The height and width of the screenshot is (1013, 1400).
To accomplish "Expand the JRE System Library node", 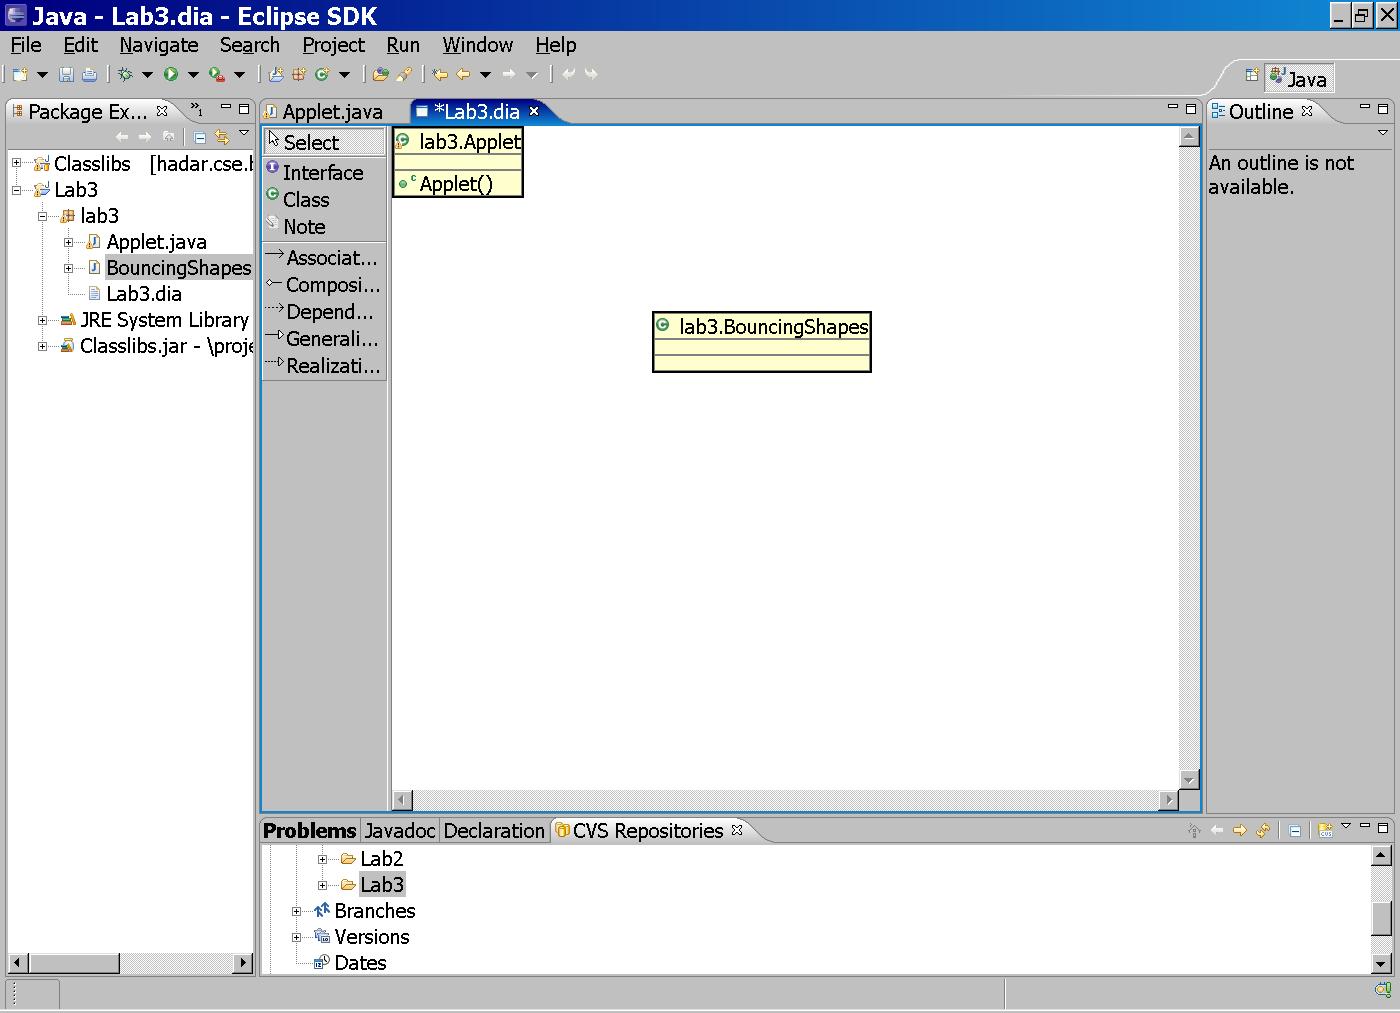I will (x=42, y=320).
